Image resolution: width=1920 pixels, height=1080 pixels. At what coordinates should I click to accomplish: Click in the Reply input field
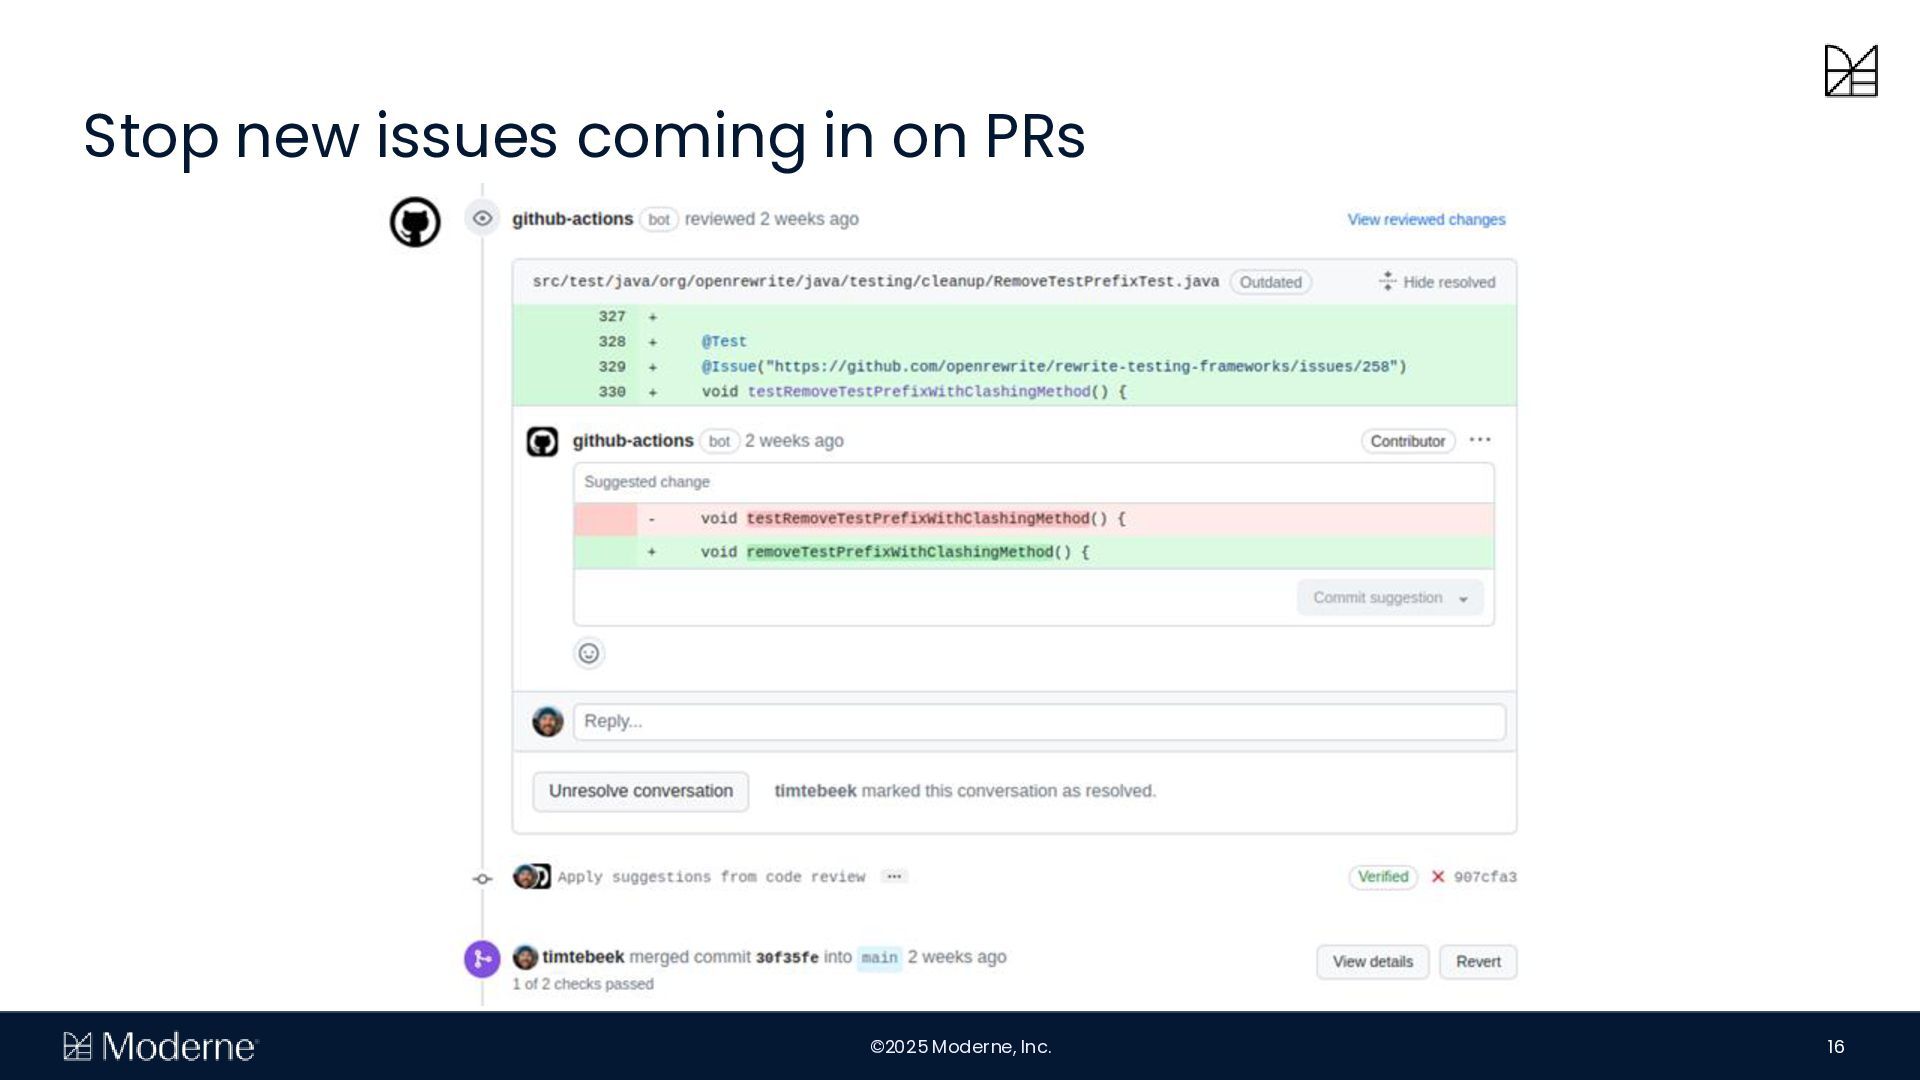[x=1039, y=722]
